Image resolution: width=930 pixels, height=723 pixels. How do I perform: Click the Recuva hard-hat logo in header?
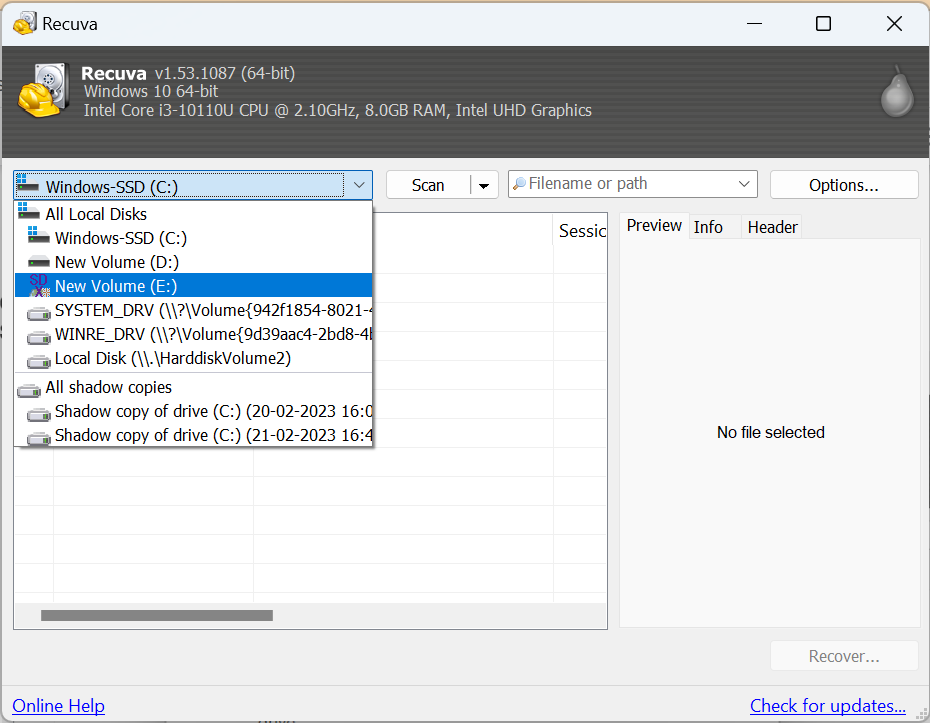pyautogui.click(x=43, y=90)
